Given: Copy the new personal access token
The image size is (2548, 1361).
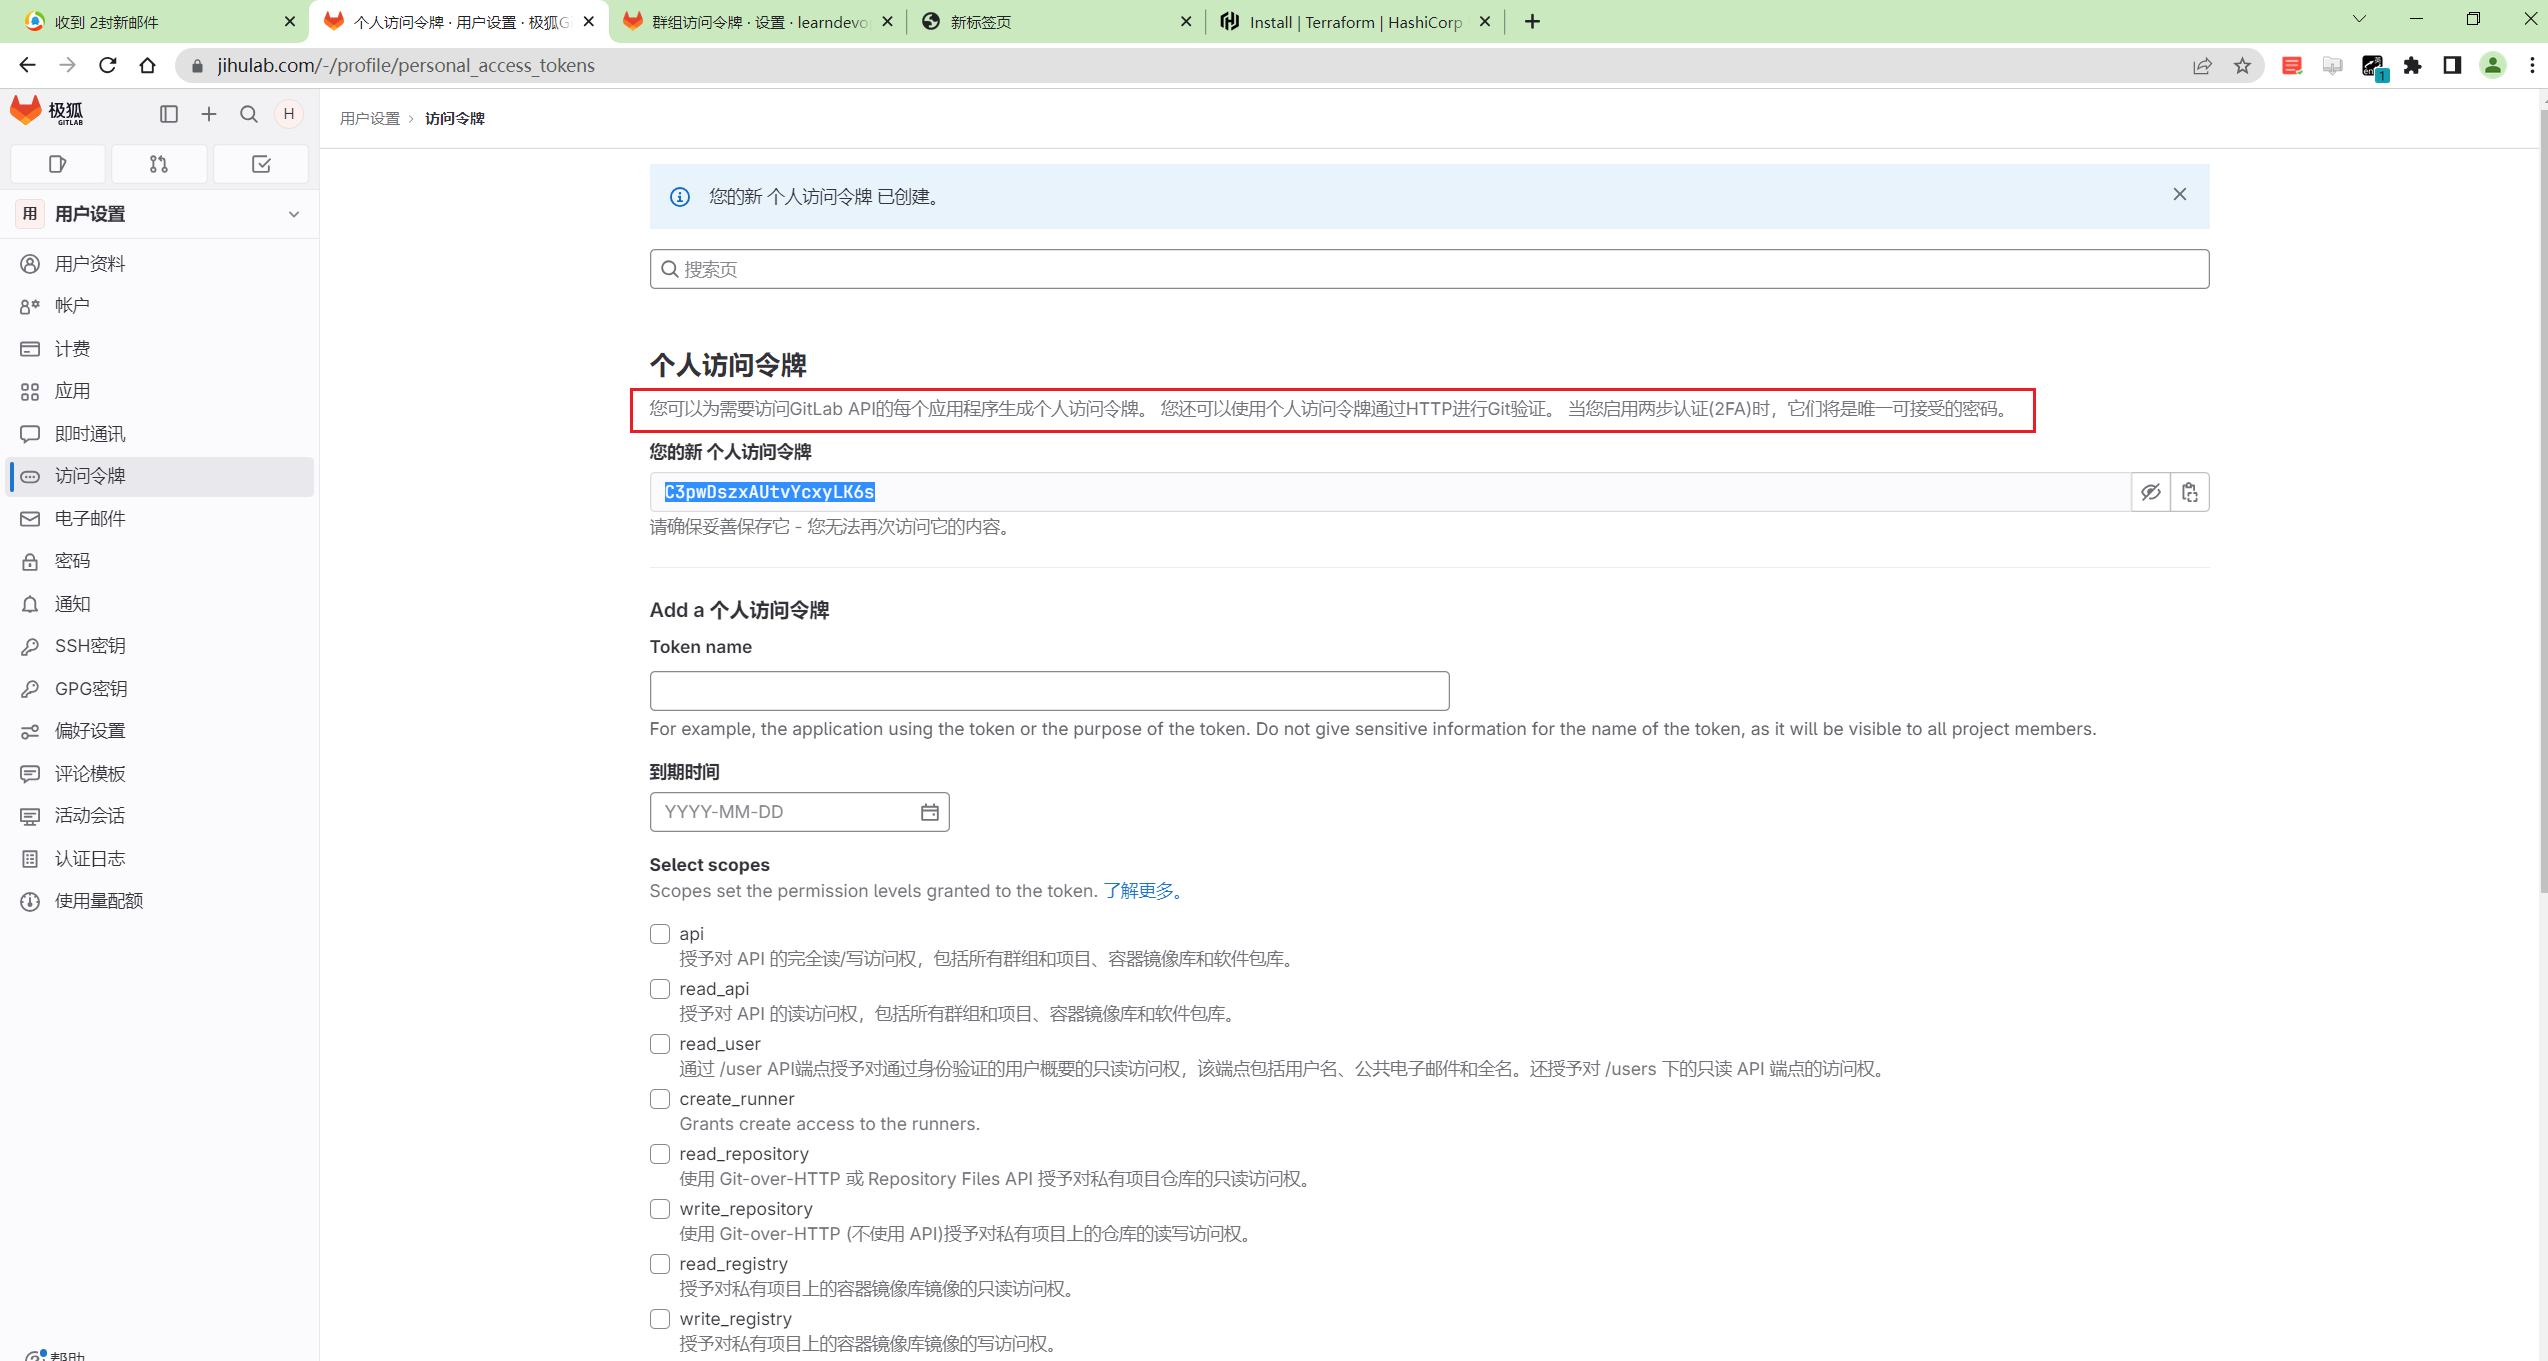Looking at the screenshot, I should coord(2190,492).
